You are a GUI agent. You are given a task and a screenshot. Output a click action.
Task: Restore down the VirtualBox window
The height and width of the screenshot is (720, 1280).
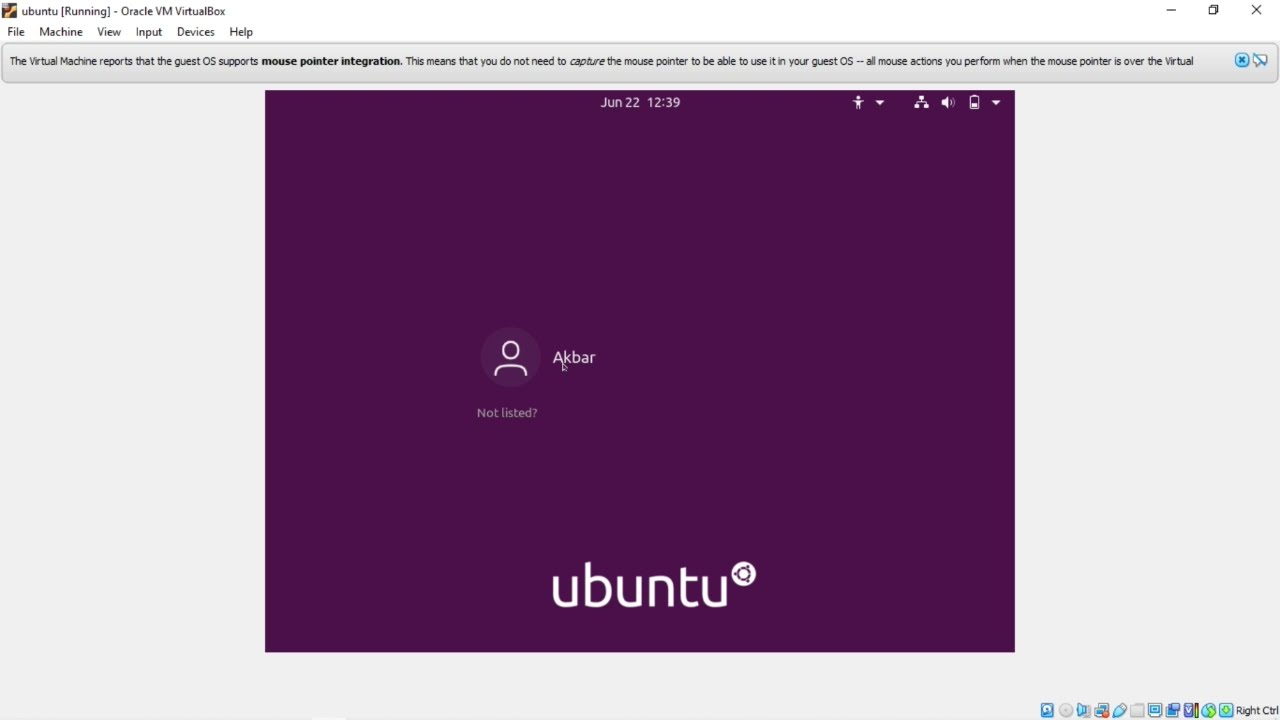[1213, 10]
